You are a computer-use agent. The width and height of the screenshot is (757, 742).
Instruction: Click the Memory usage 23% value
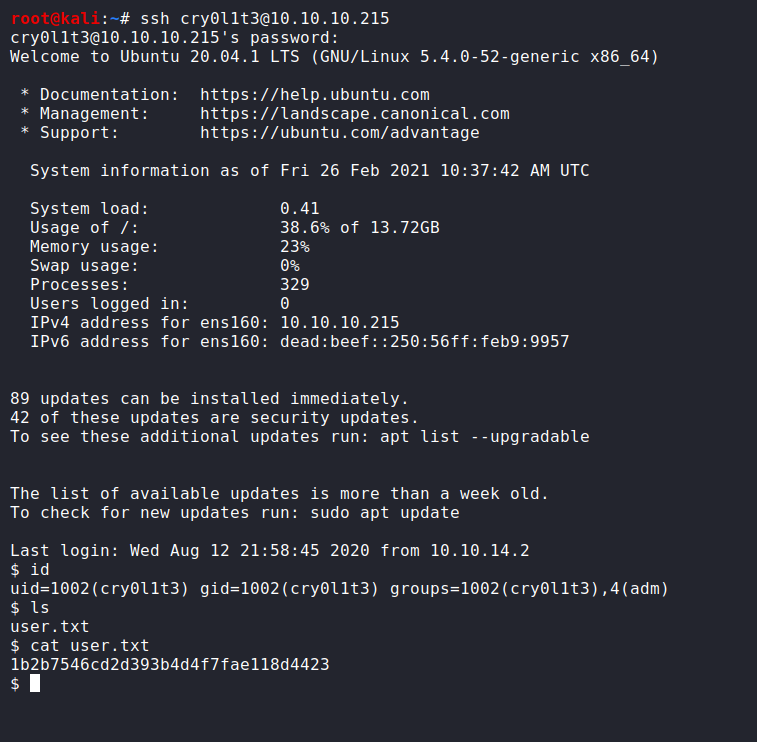click(x=294, y=247)
